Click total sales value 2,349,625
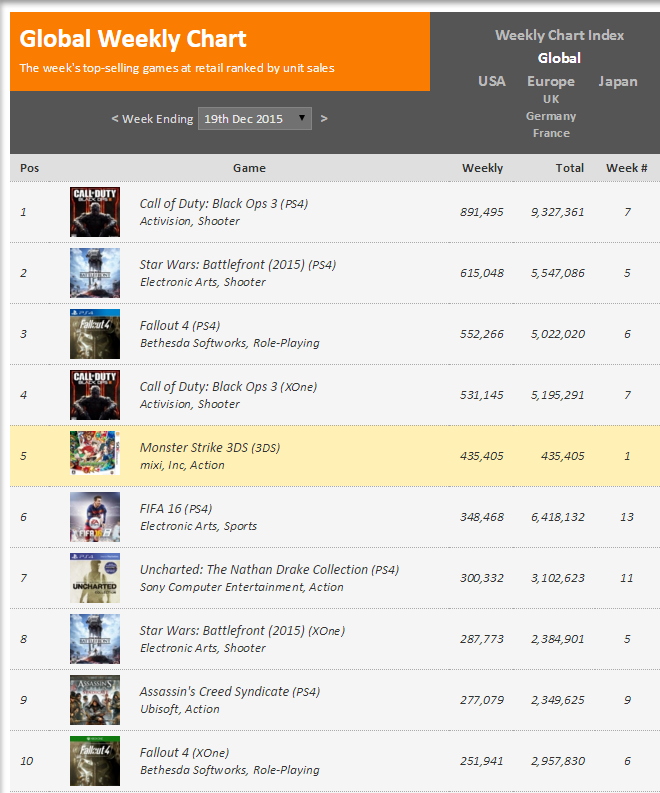The width and height of the screenshot is (660, 793). pyautogui.click(x=557, y=700)
